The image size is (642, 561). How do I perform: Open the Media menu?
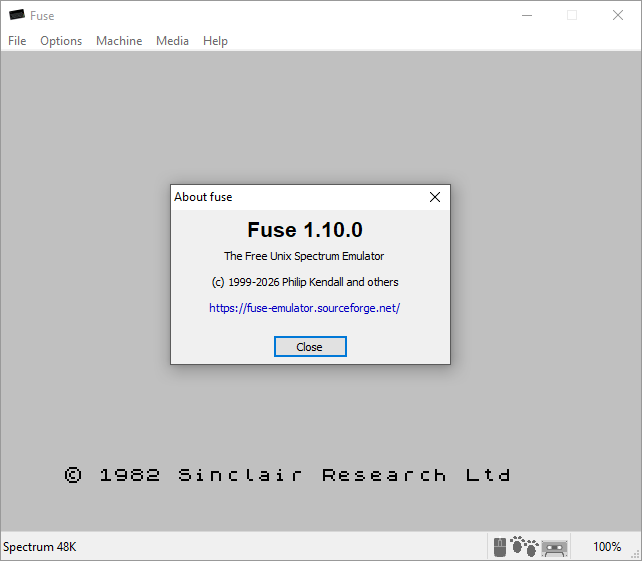(x=172, y=41)
